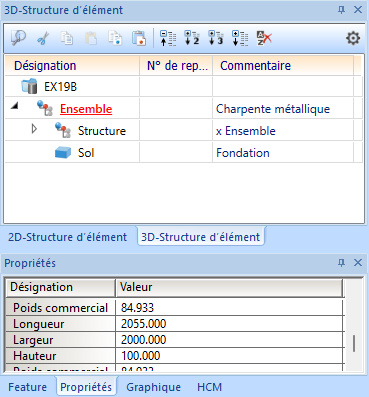Expand the Structure tree node

(x=34, y=129)
